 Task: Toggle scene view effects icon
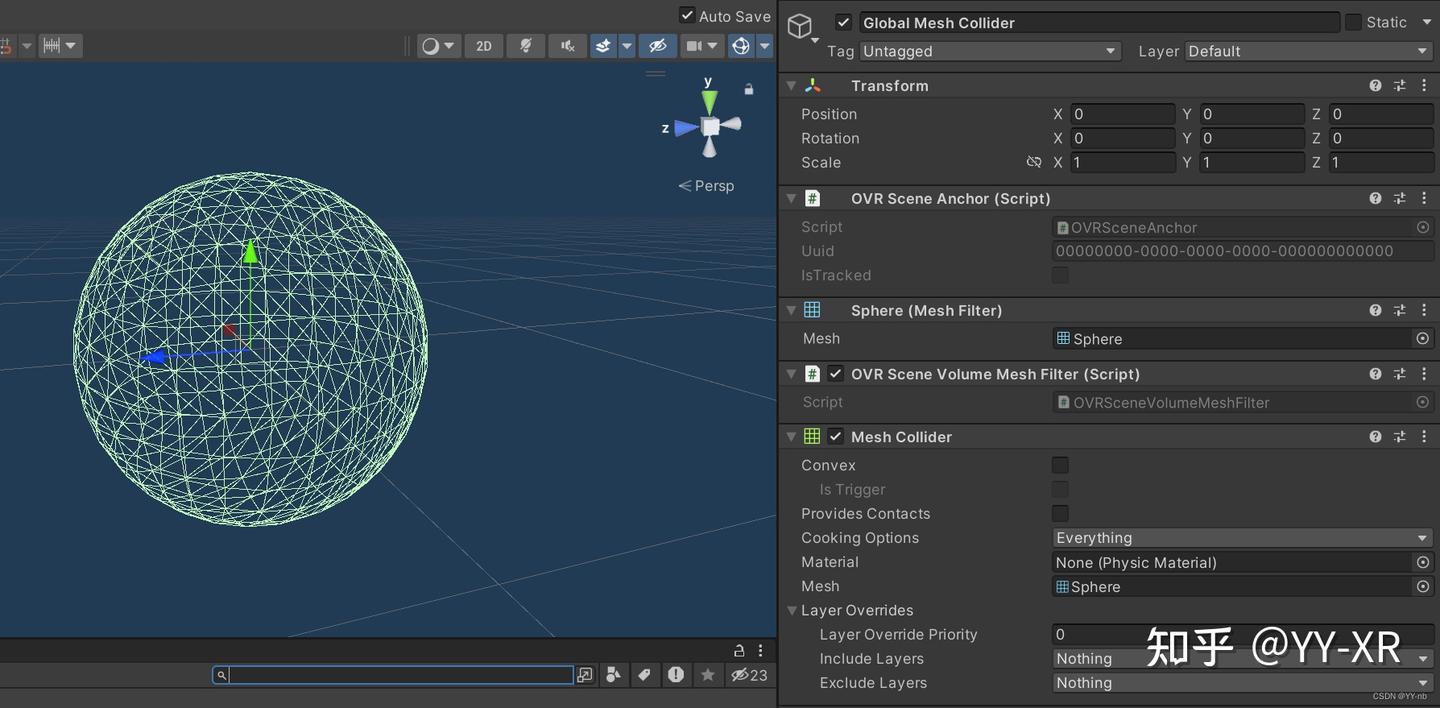(x=602, y=45)
